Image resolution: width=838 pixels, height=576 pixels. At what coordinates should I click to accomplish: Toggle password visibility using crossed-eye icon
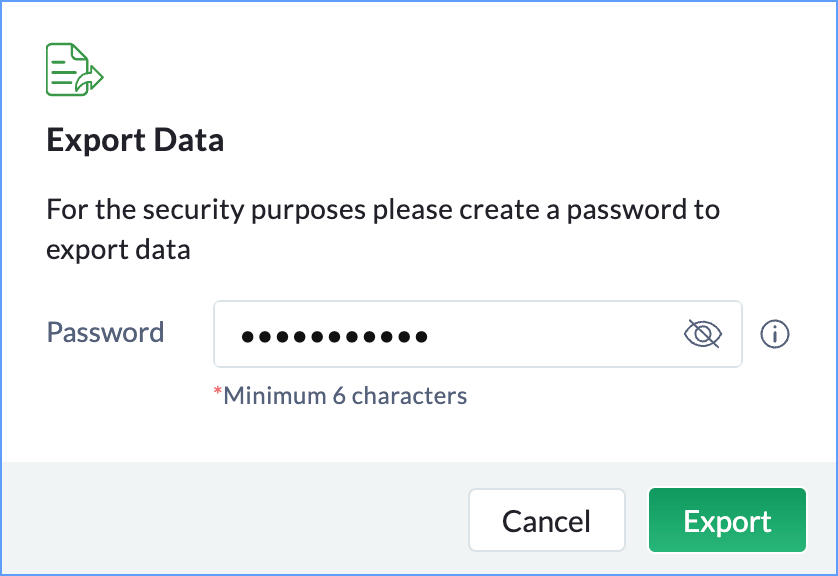pos(702,334)
